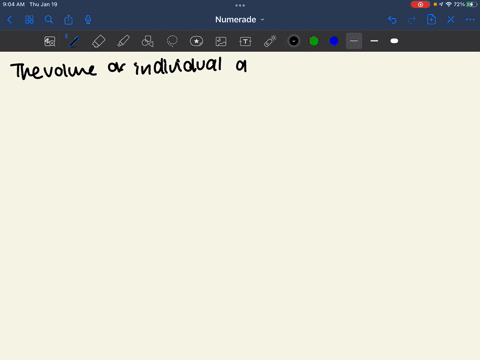Select the Highlighter tool
Screen dimensions: 480x360
click(123, 41)
